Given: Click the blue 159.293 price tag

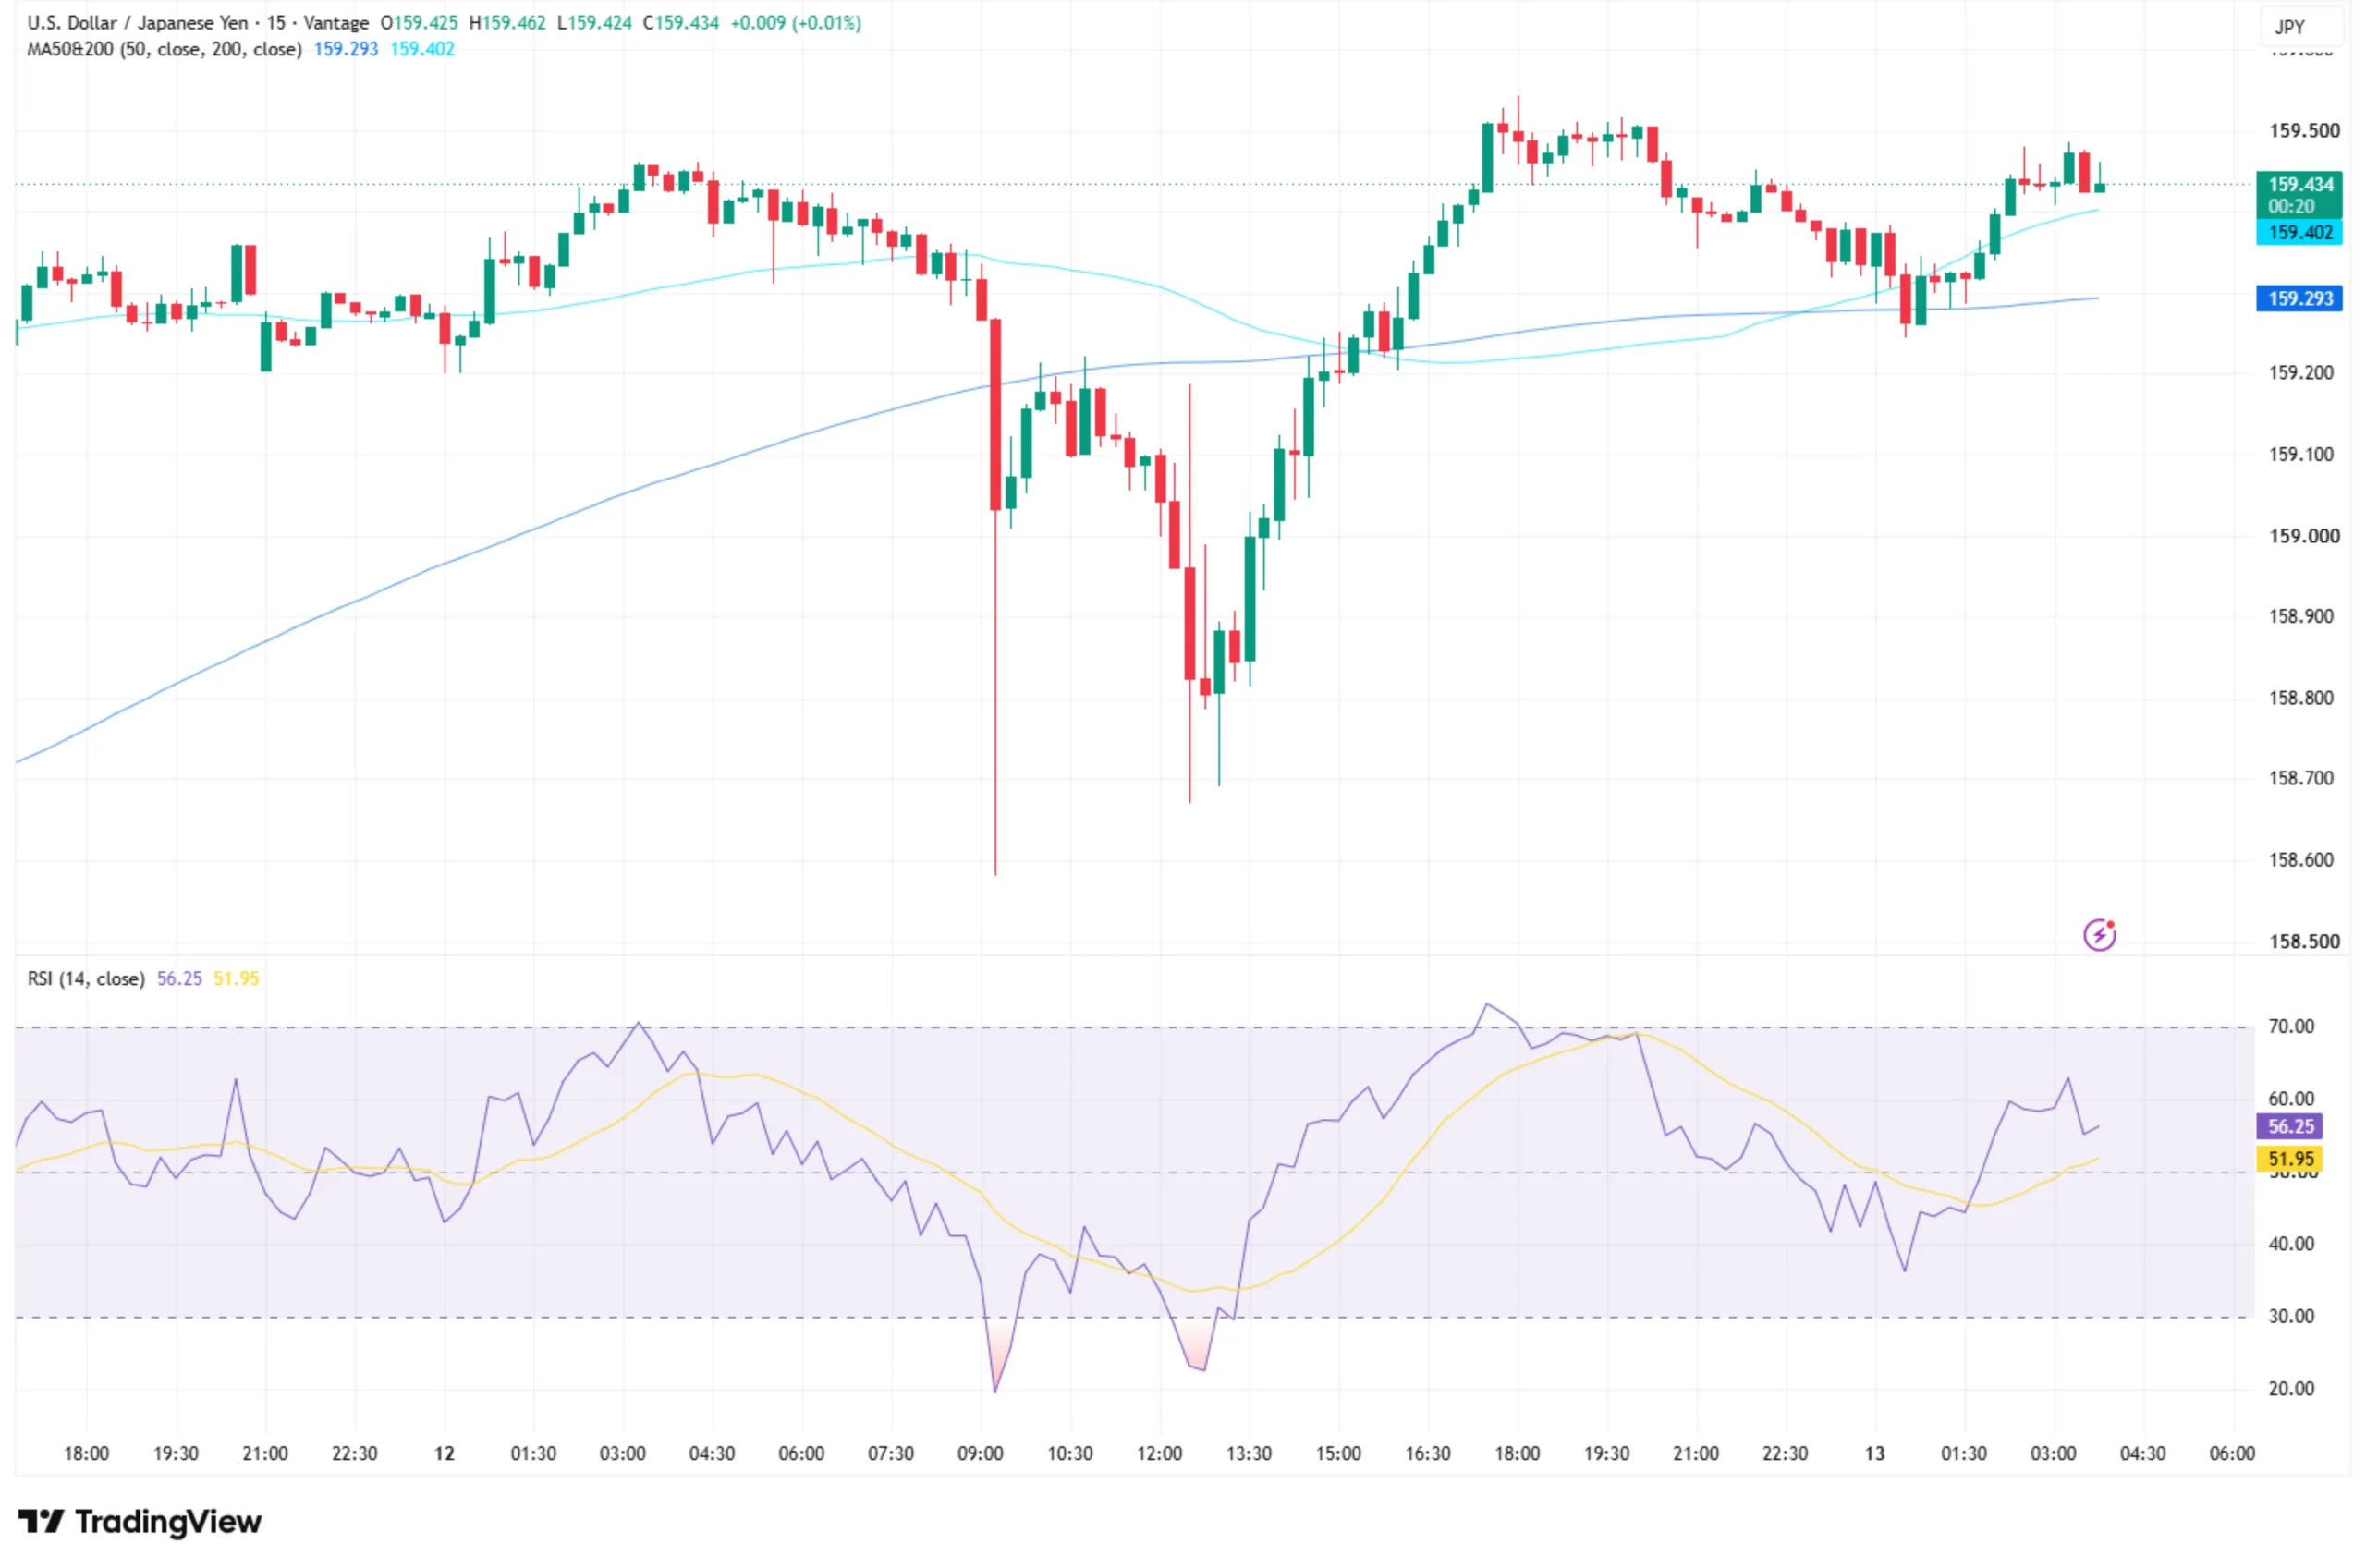Looking at the screenshot, I should tap(2299, 298).
